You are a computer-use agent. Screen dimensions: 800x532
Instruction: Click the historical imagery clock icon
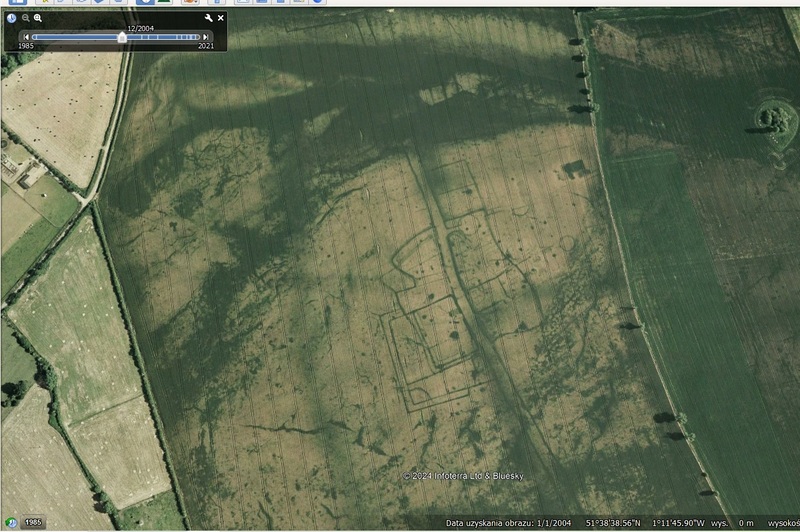(12, 18)
